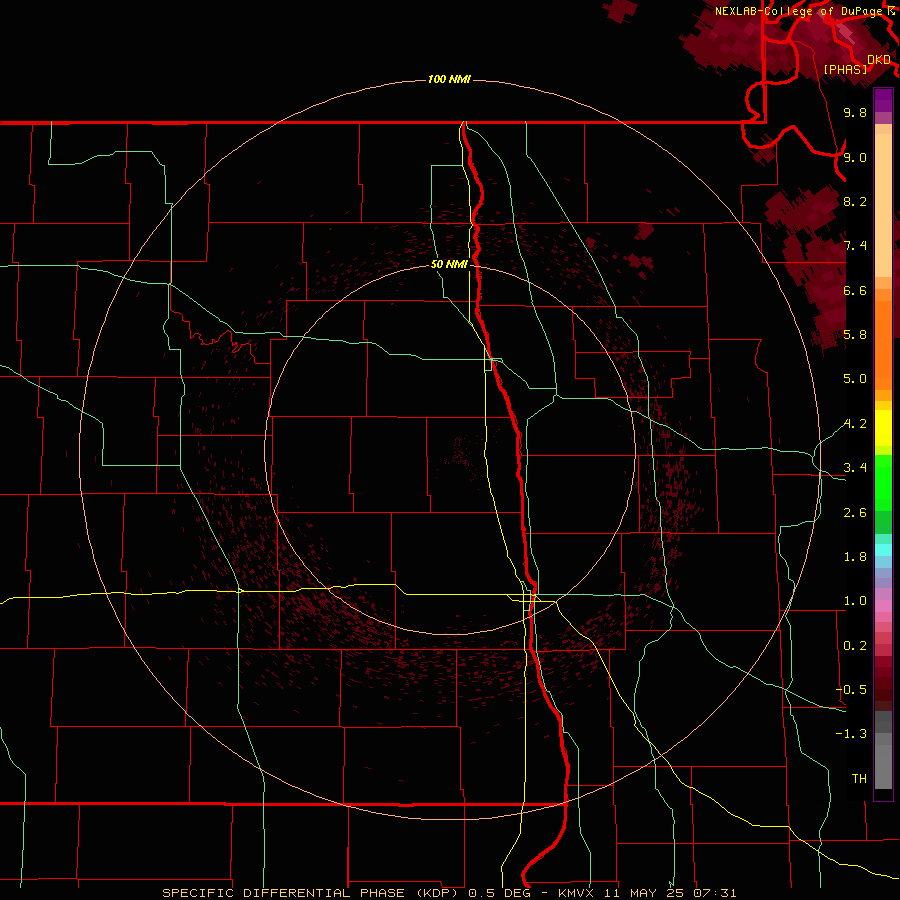The height and width of the screenshot is (900, 900).
Task: Click the DKD label near the legend
Action: (879, 60)
